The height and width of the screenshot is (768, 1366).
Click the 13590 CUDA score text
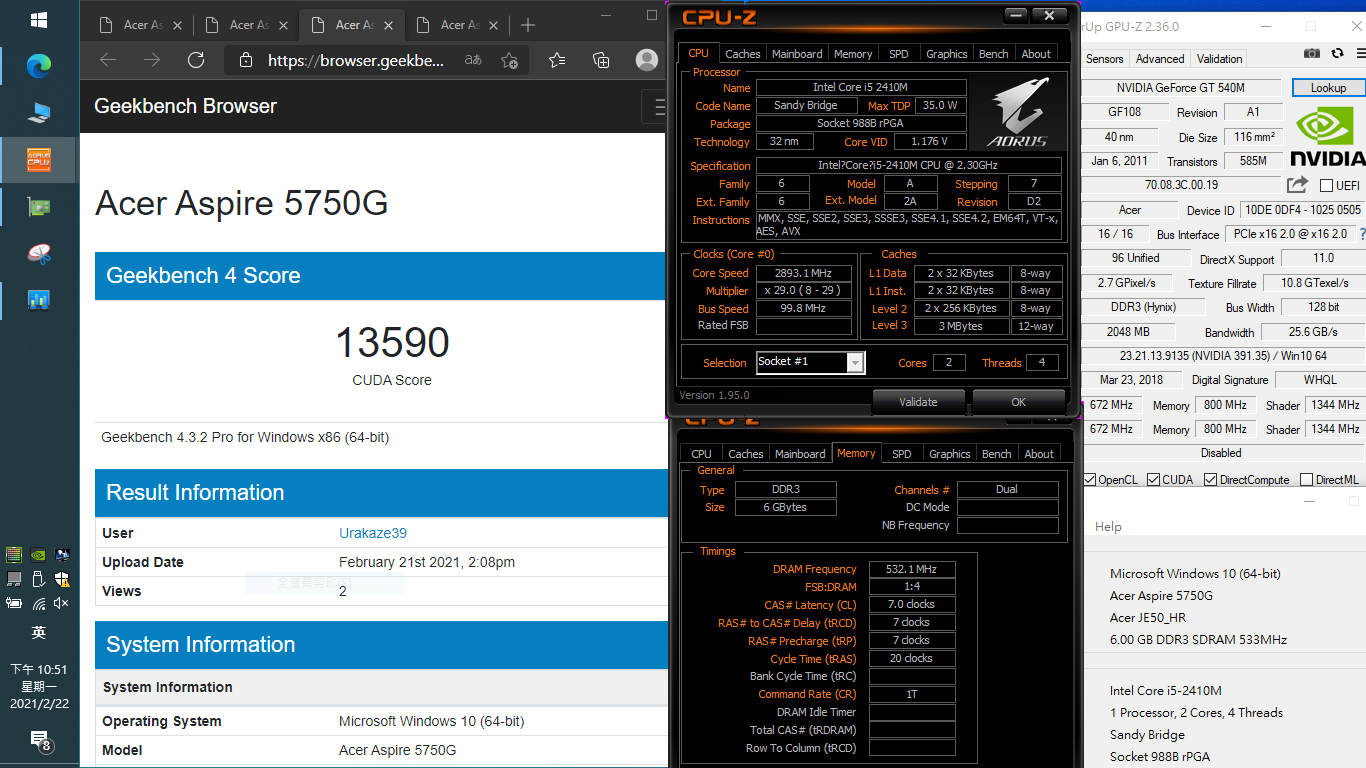click(392, 342)
